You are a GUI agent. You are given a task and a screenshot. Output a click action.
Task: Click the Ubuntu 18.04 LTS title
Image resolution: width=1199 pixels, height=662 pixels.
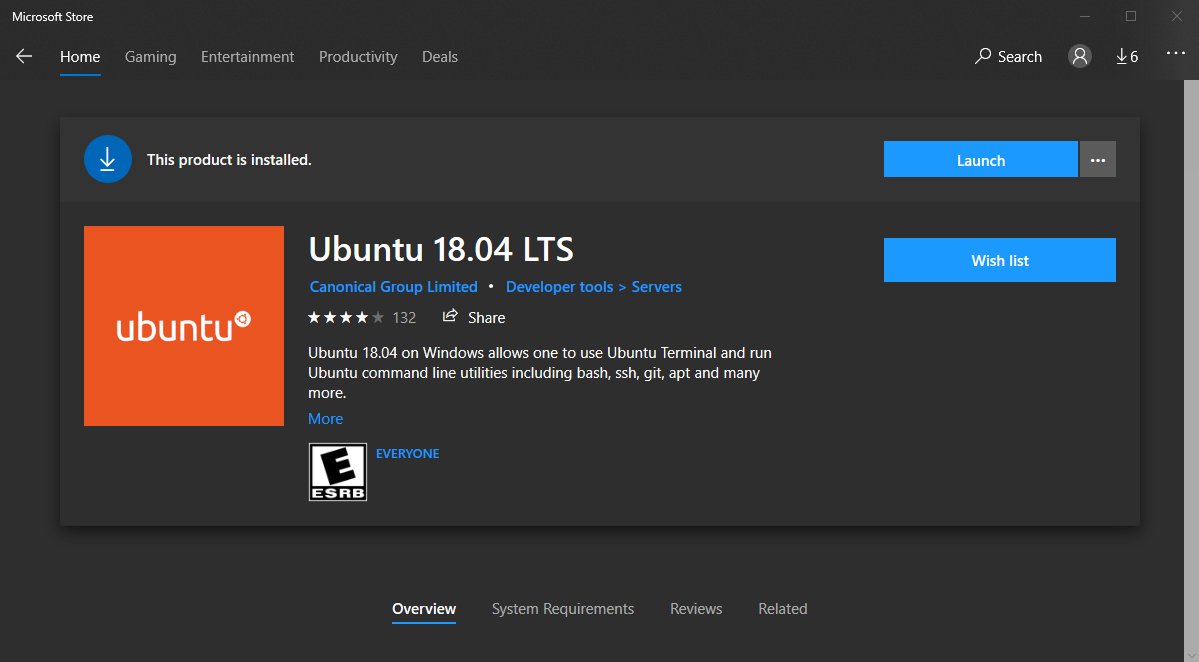point(440,249)
